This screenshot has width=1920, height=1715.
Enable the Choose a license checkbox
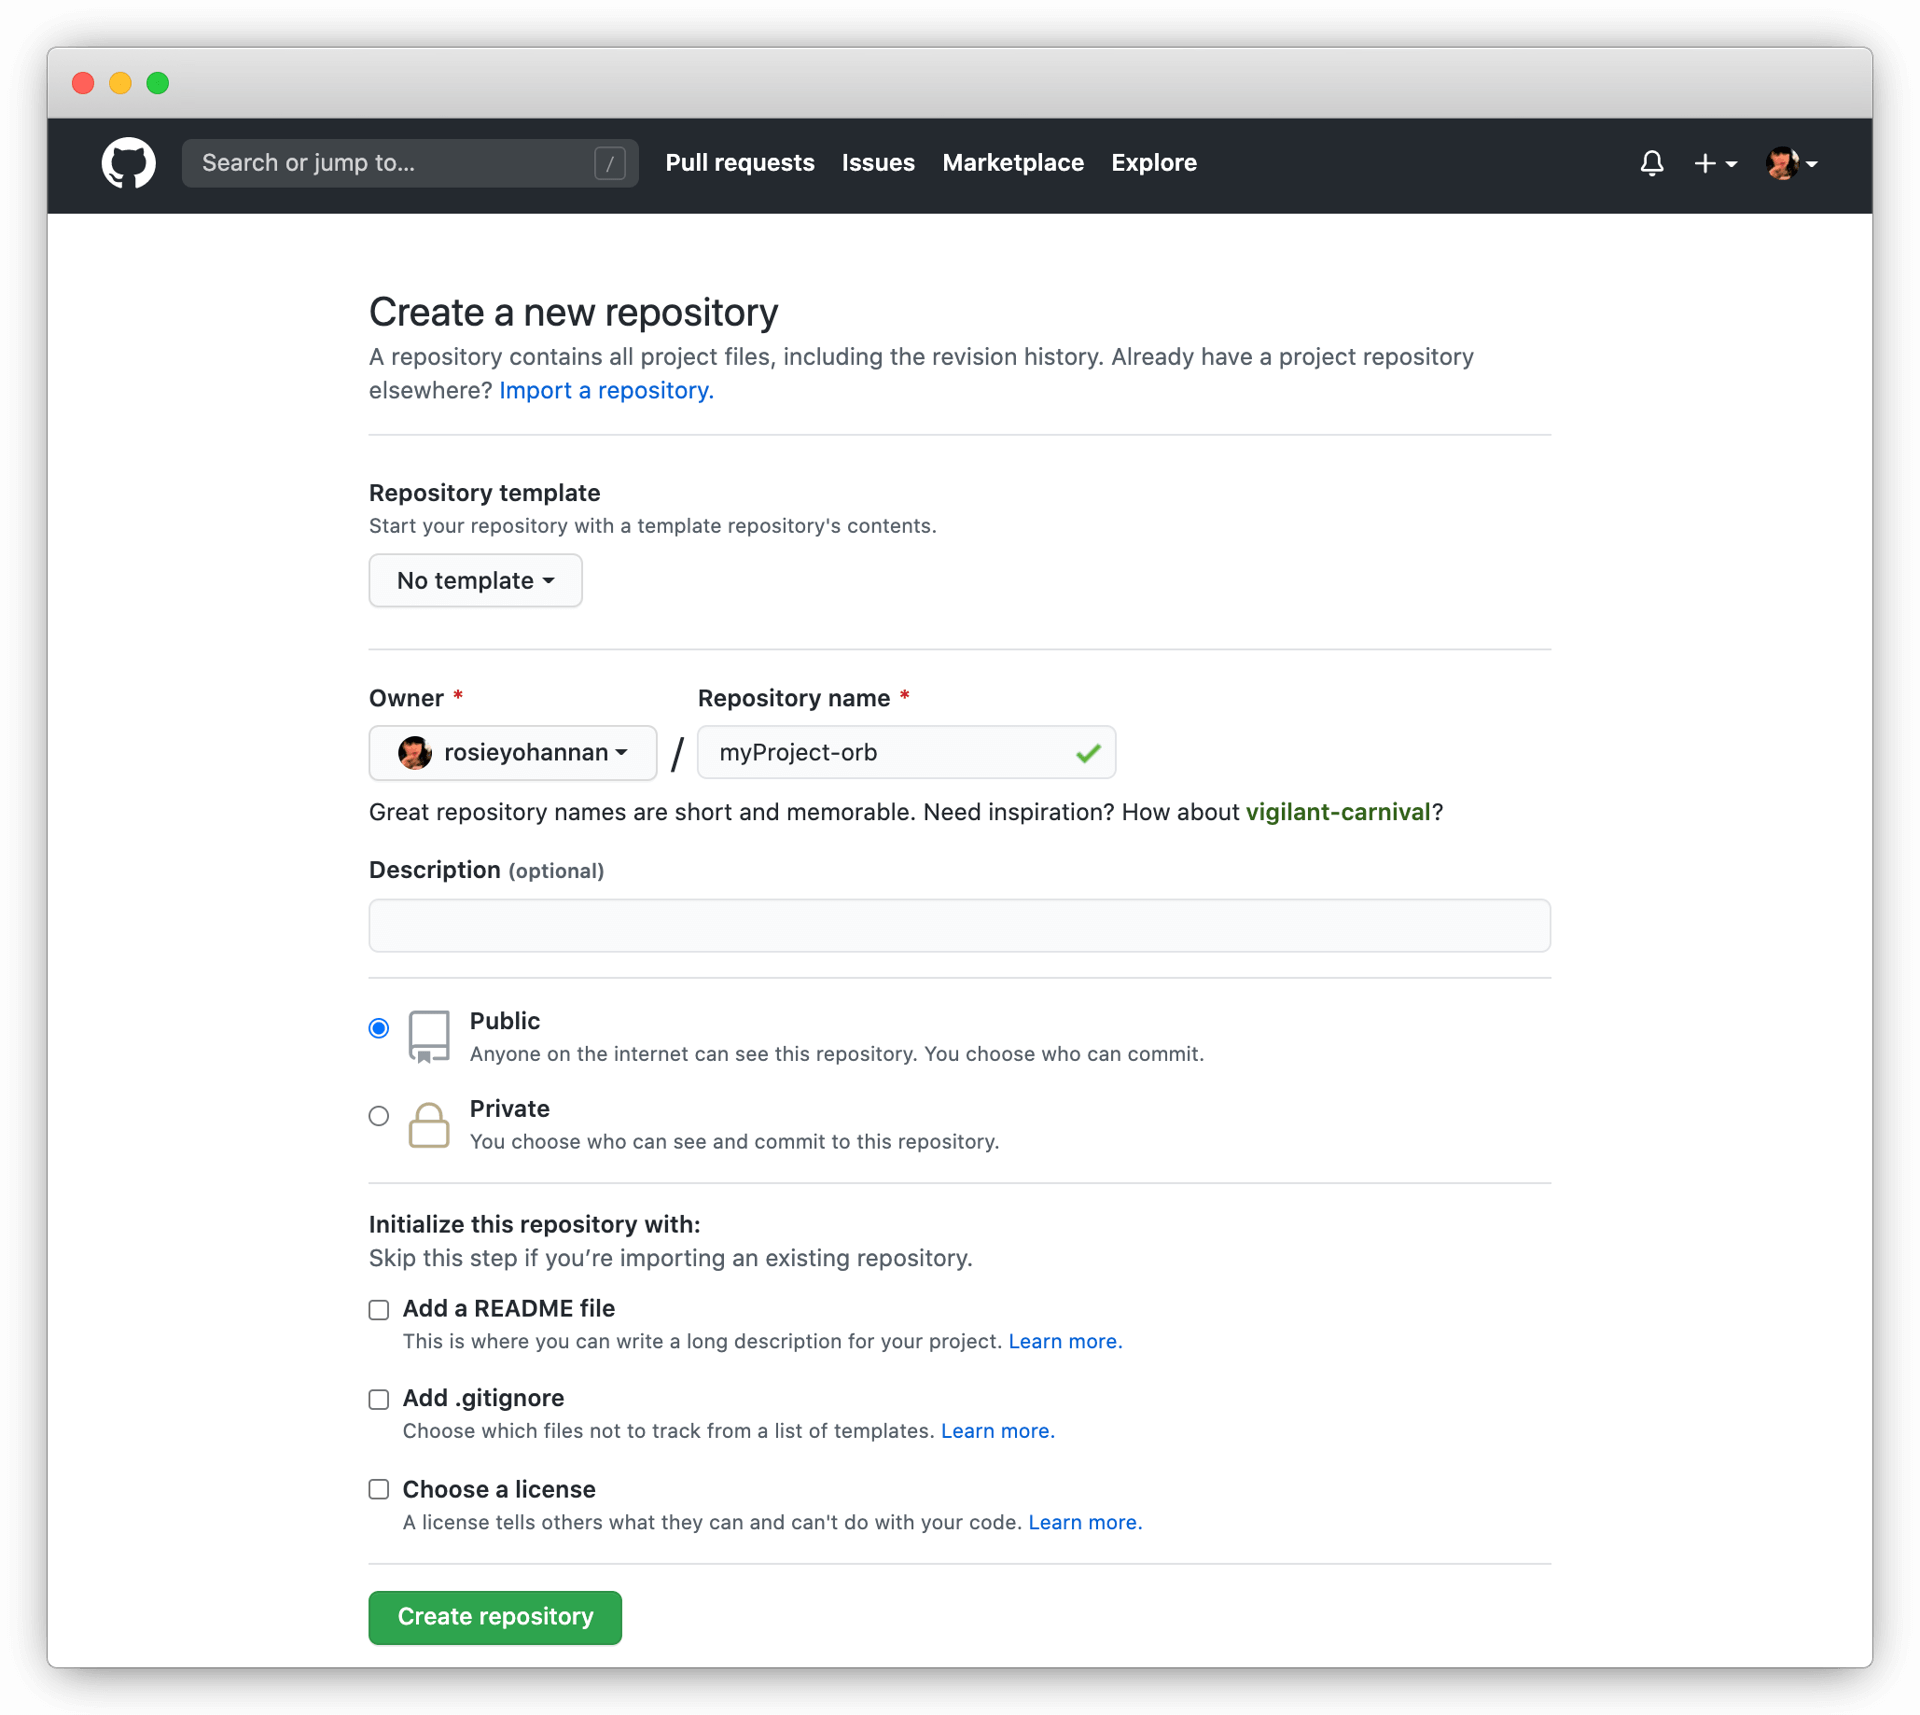377,1488
